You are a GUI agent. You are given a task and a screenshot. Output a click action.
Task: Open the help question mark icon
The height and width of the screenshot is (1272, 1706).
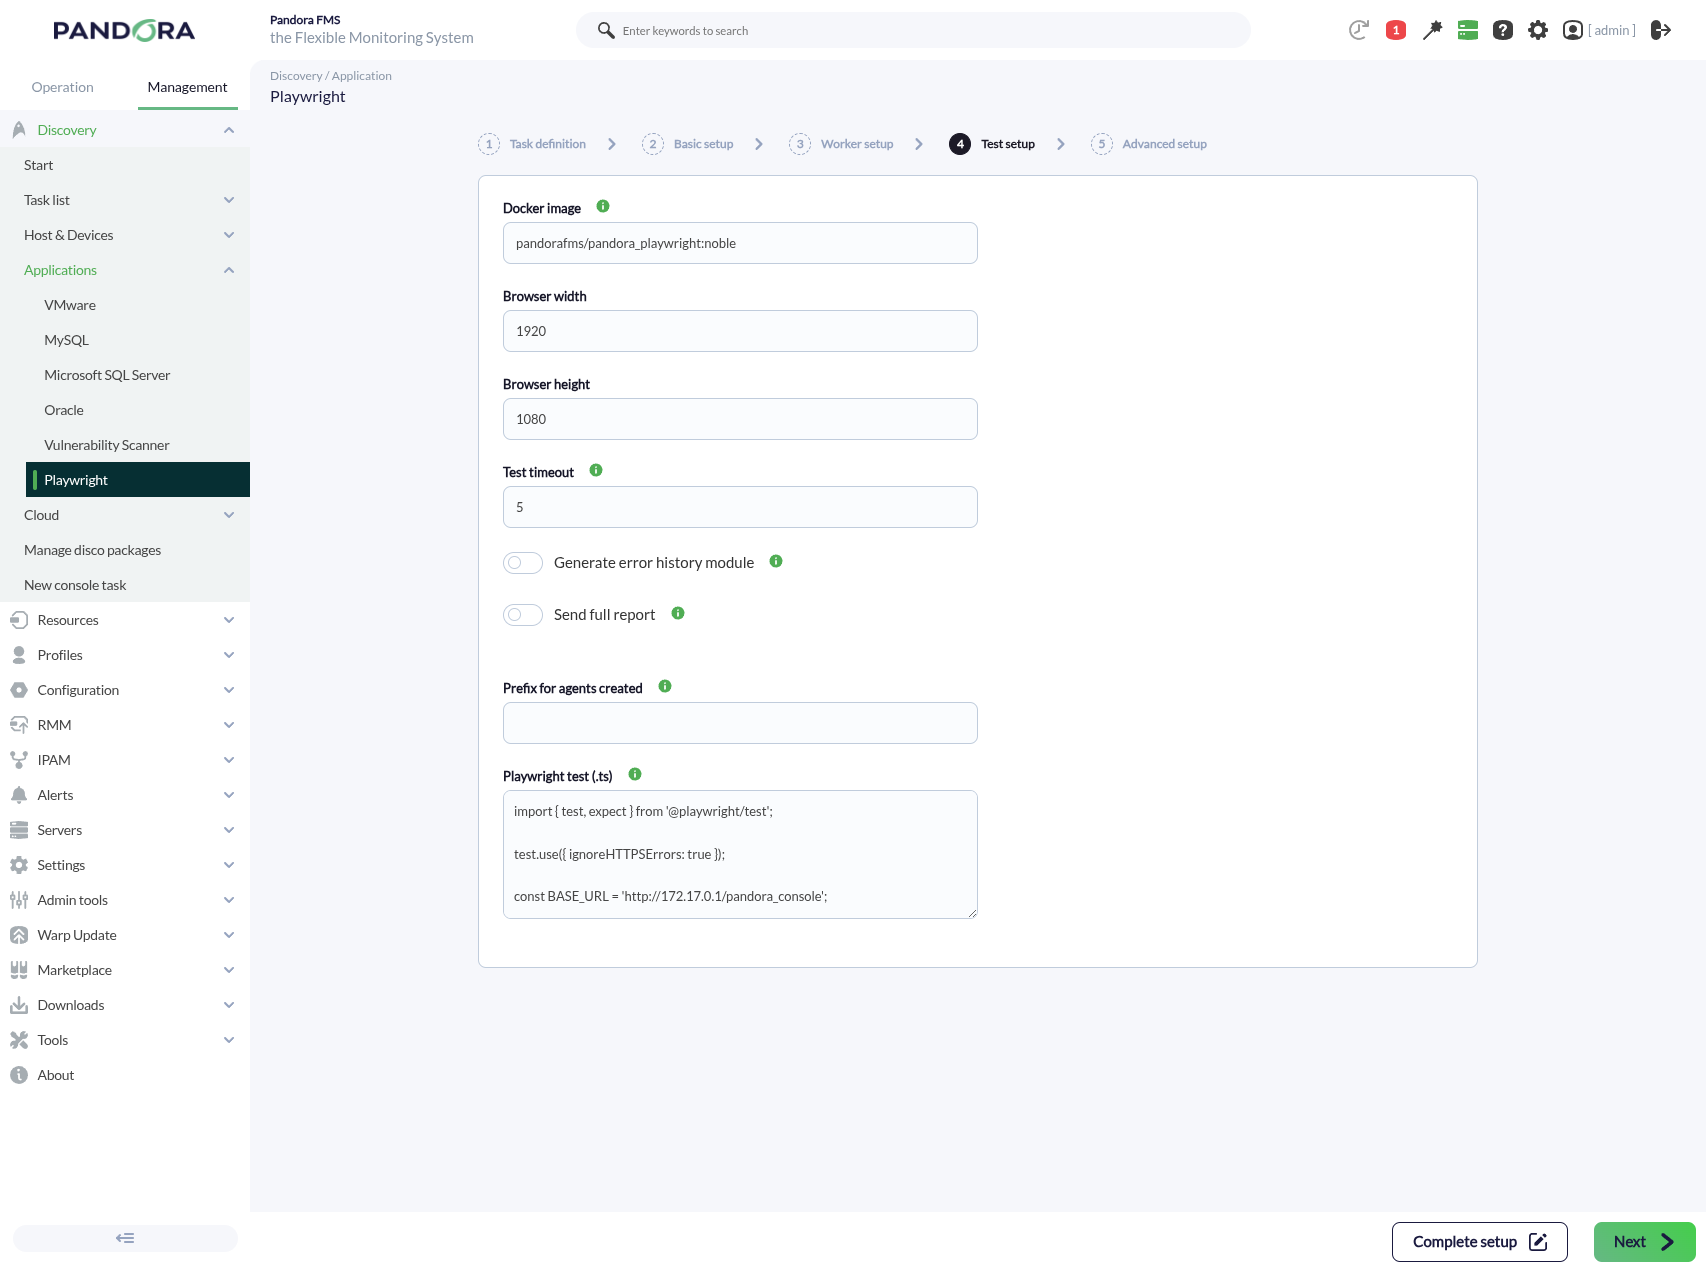coord(1503,30)
